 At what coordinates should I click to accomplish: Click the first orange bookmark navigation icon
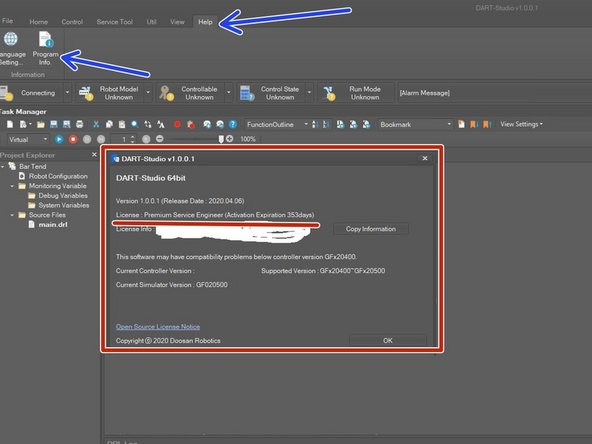pyautogui.click(x=473, y=124)
